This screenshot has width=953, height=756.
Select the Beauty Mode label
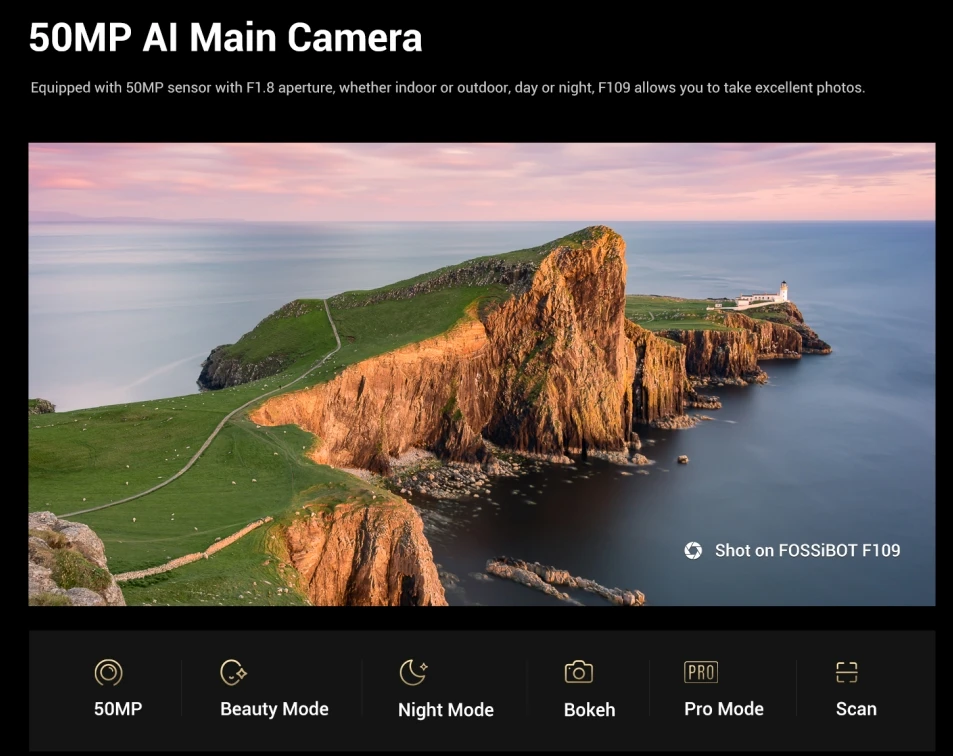274,709
